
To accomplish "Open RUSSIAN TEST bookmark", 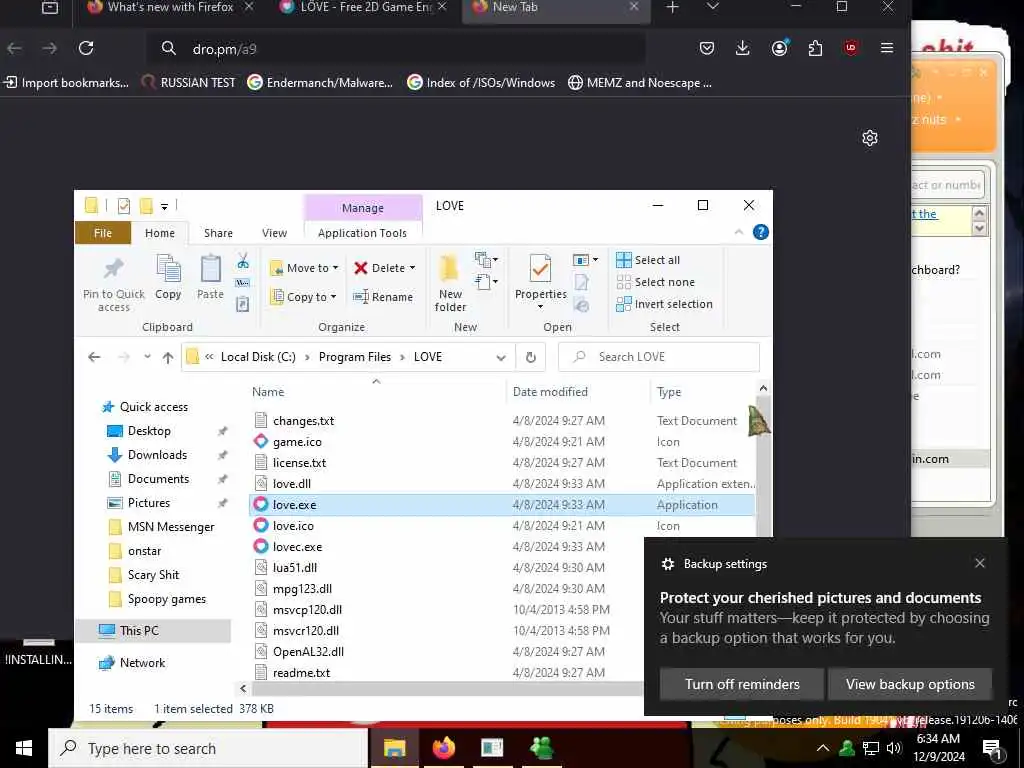I will click(189, 83).
